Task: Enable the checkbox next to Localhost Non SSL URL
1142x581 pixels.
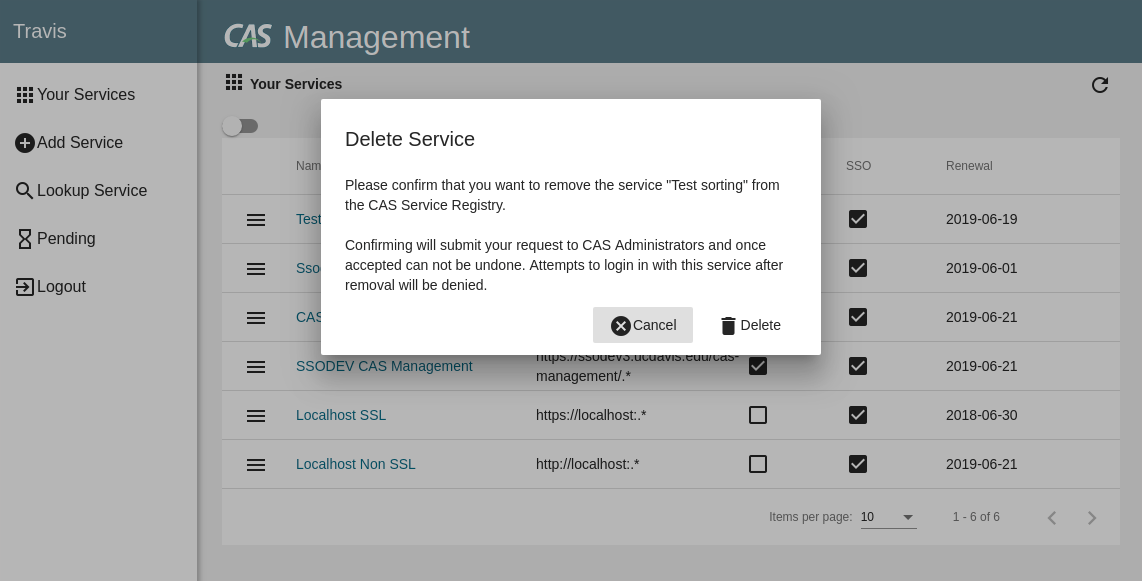Action: click(x=757, y=464)
